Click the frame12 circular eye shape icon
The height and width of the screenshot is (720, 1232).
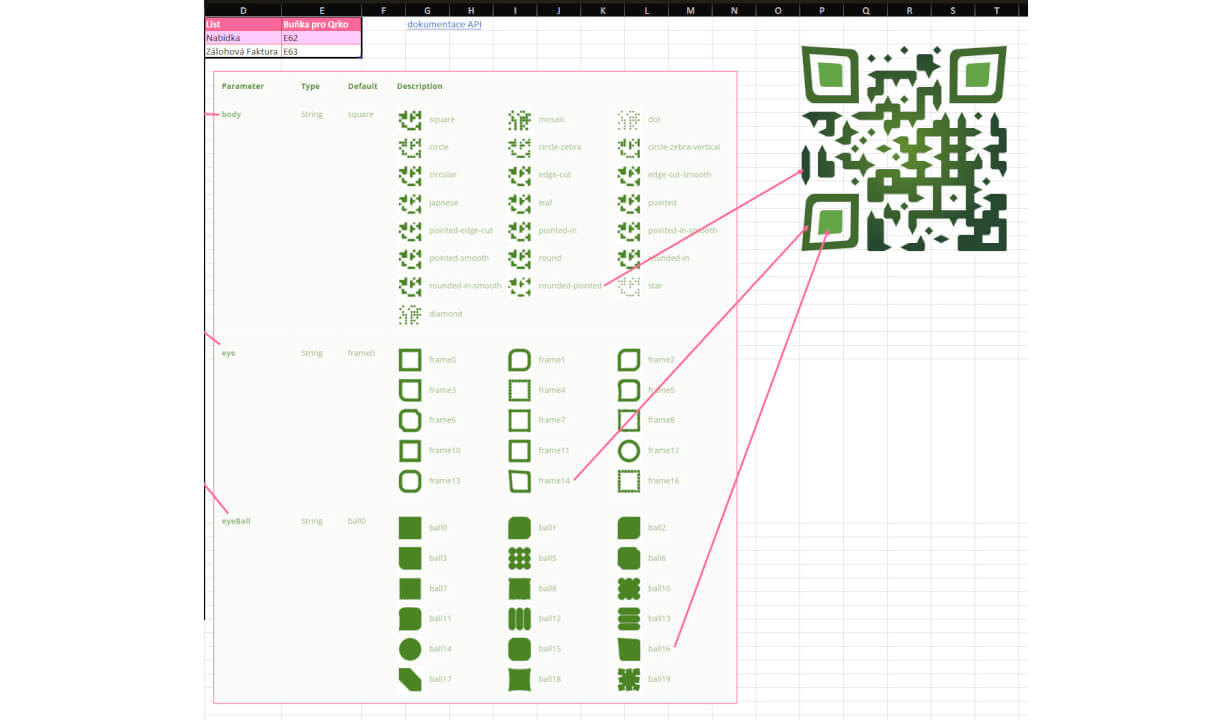[x=629, y=450]
